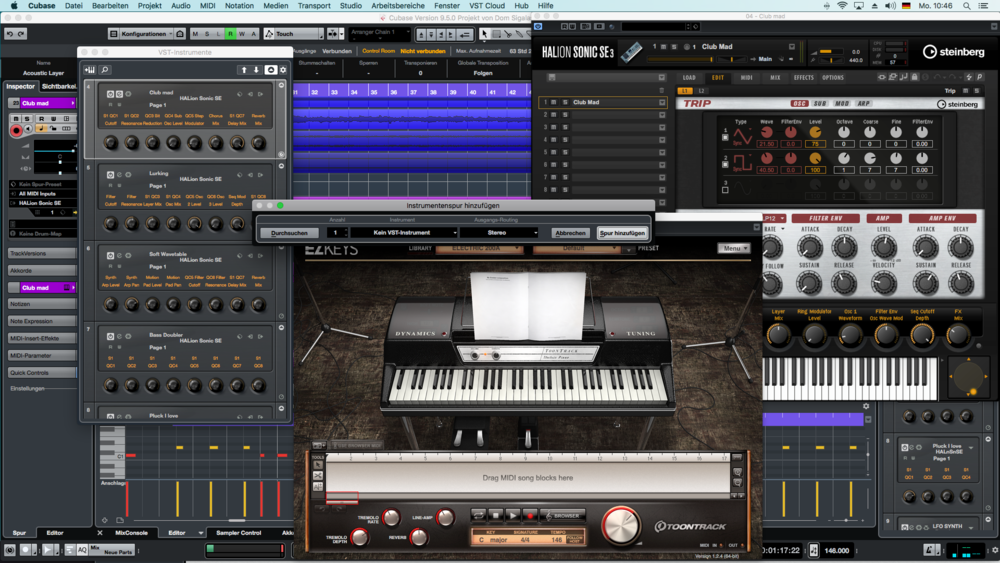1000x563 pixels.
Task: Click the record enable button in Inspector
Action: click(17, 131)
